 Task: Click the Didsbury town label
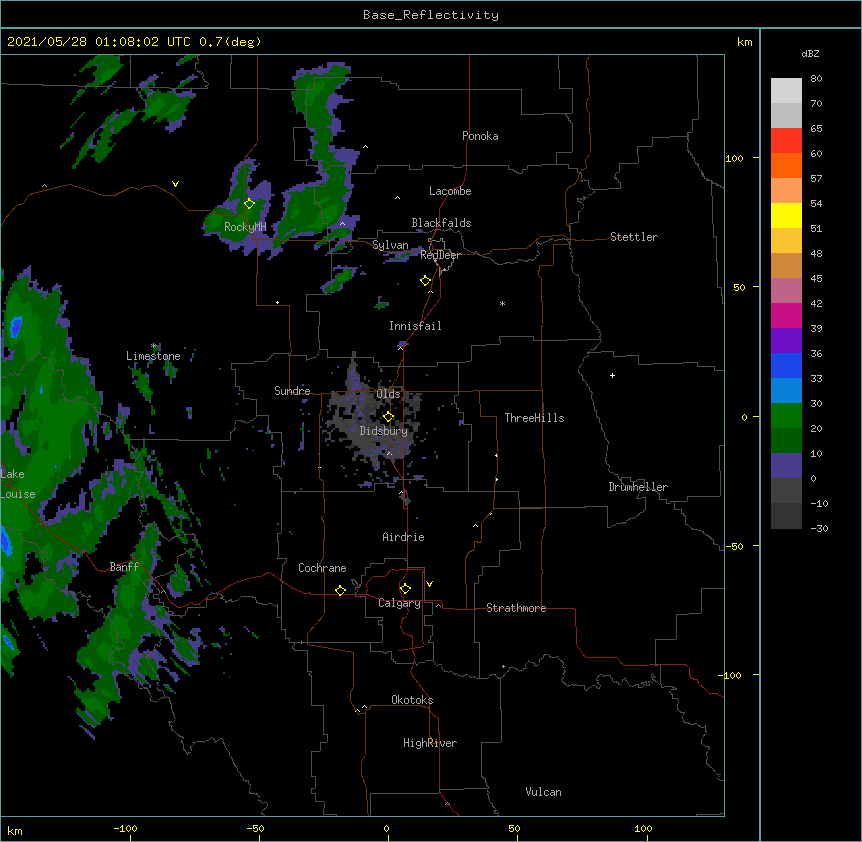pyautogui.click(x=384, y=431)
